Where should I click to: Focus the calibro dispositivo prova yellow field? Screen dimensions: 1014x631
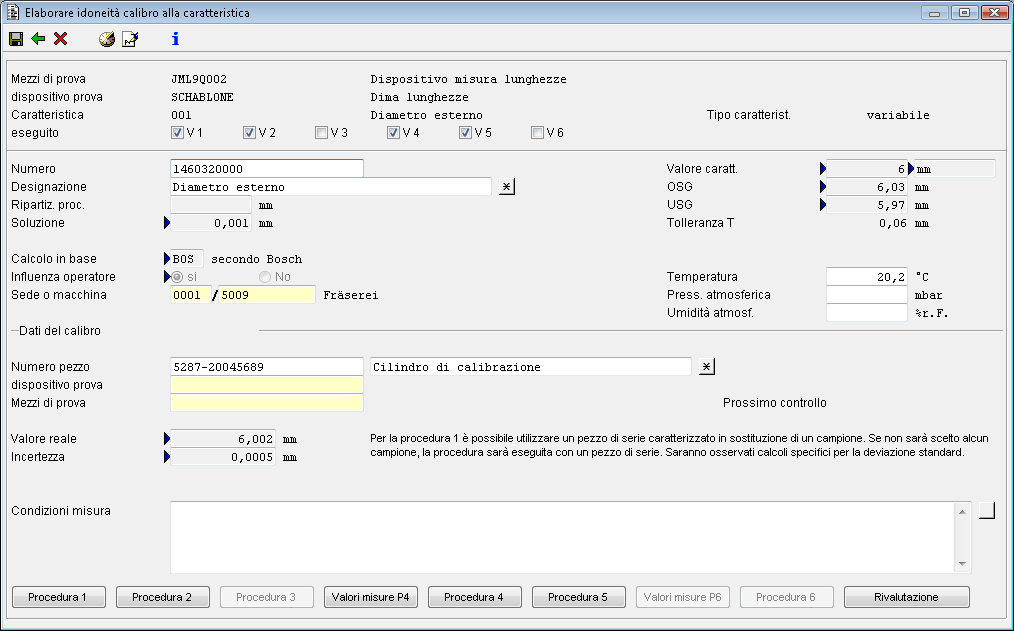pos(267,385)
